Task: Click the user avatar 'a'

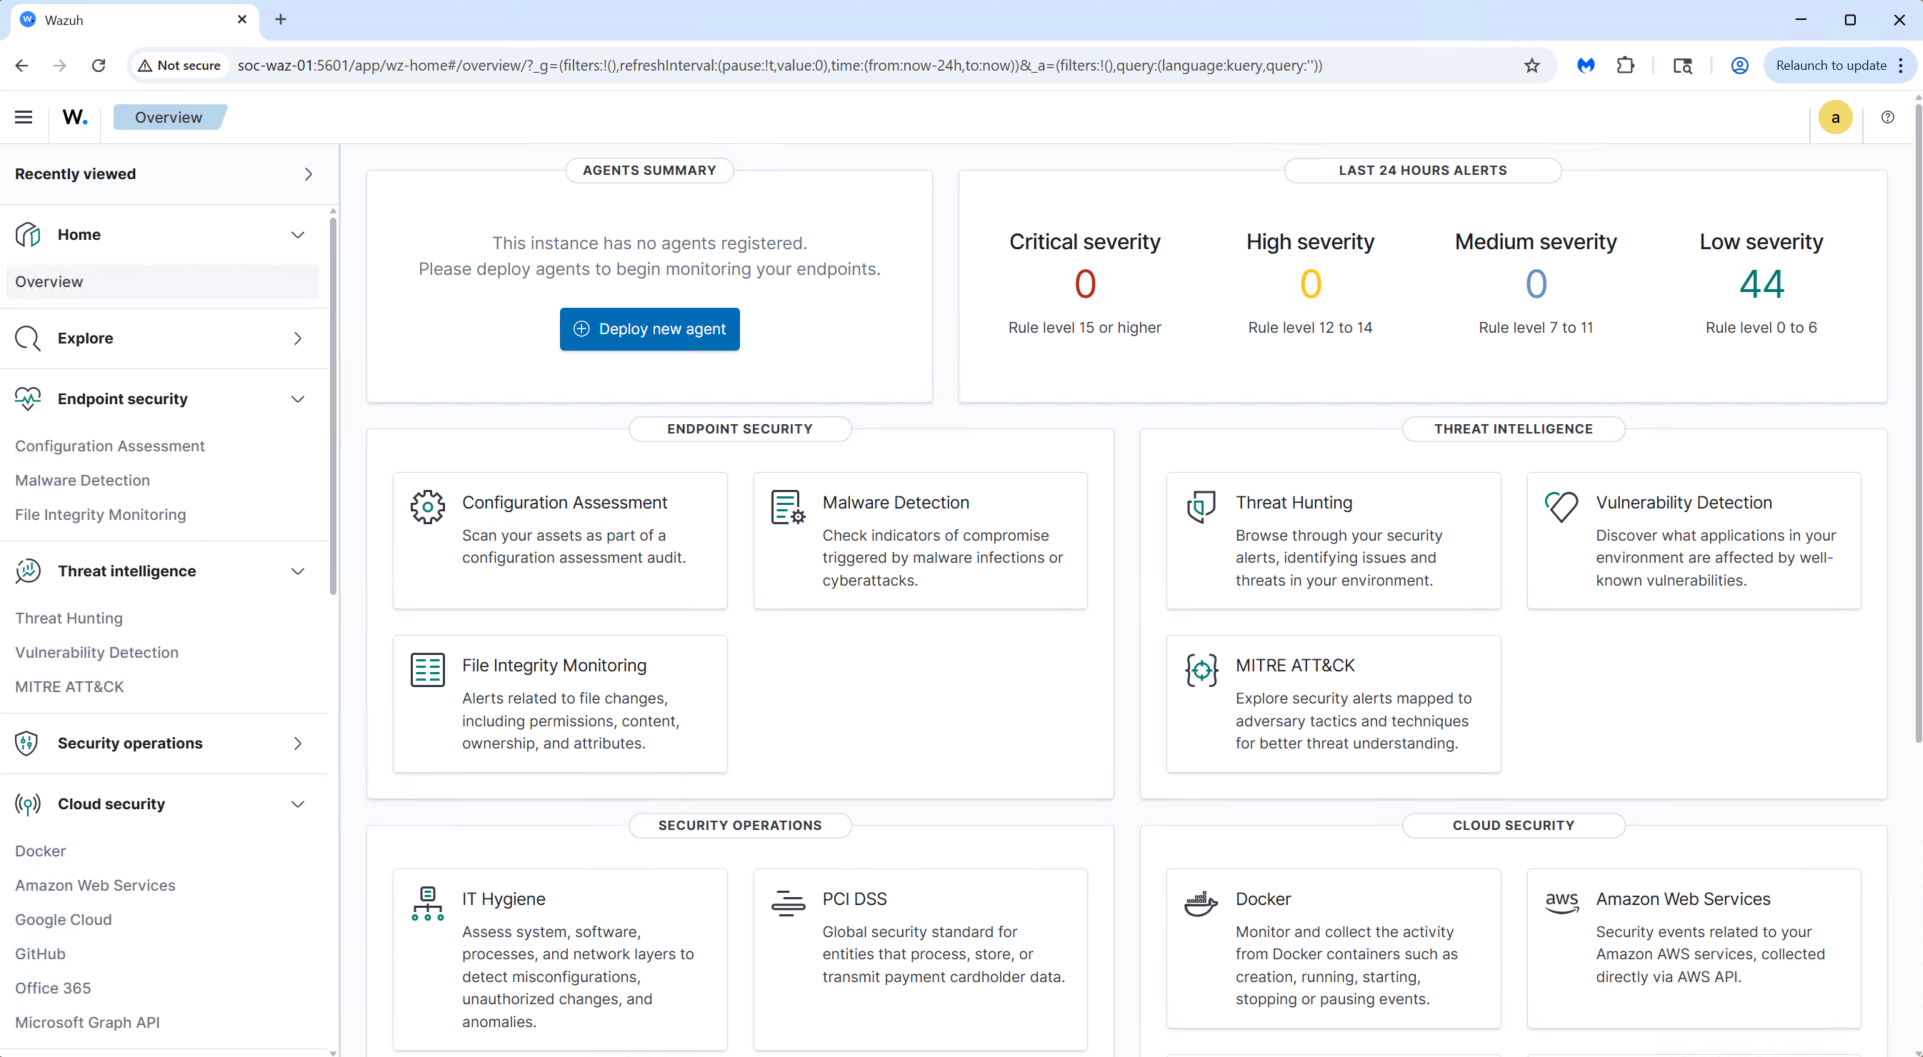Action: pos(1835,117)
